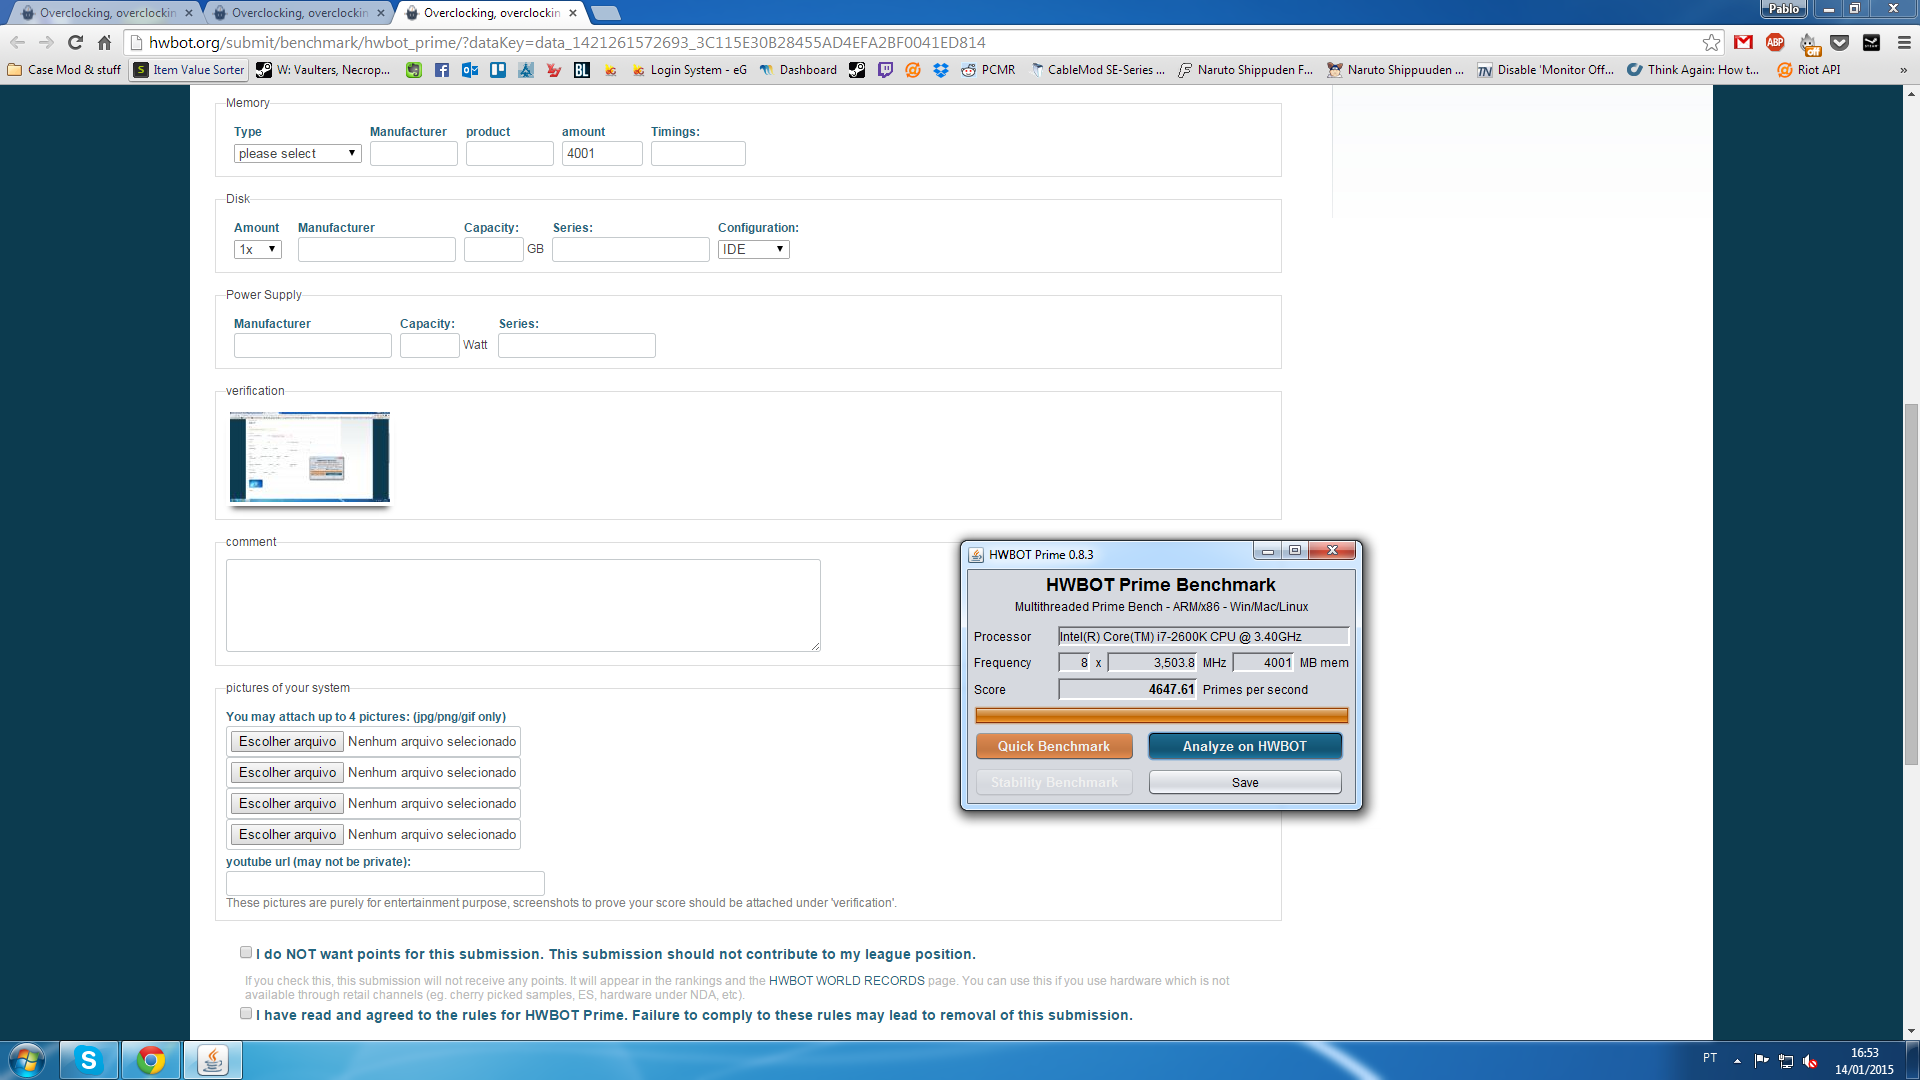This screenshot has height=1080, width=1920.
Task: Open the Steam extension icon in toolbar
Action: pyautogui.click(x=1871, y=42)
